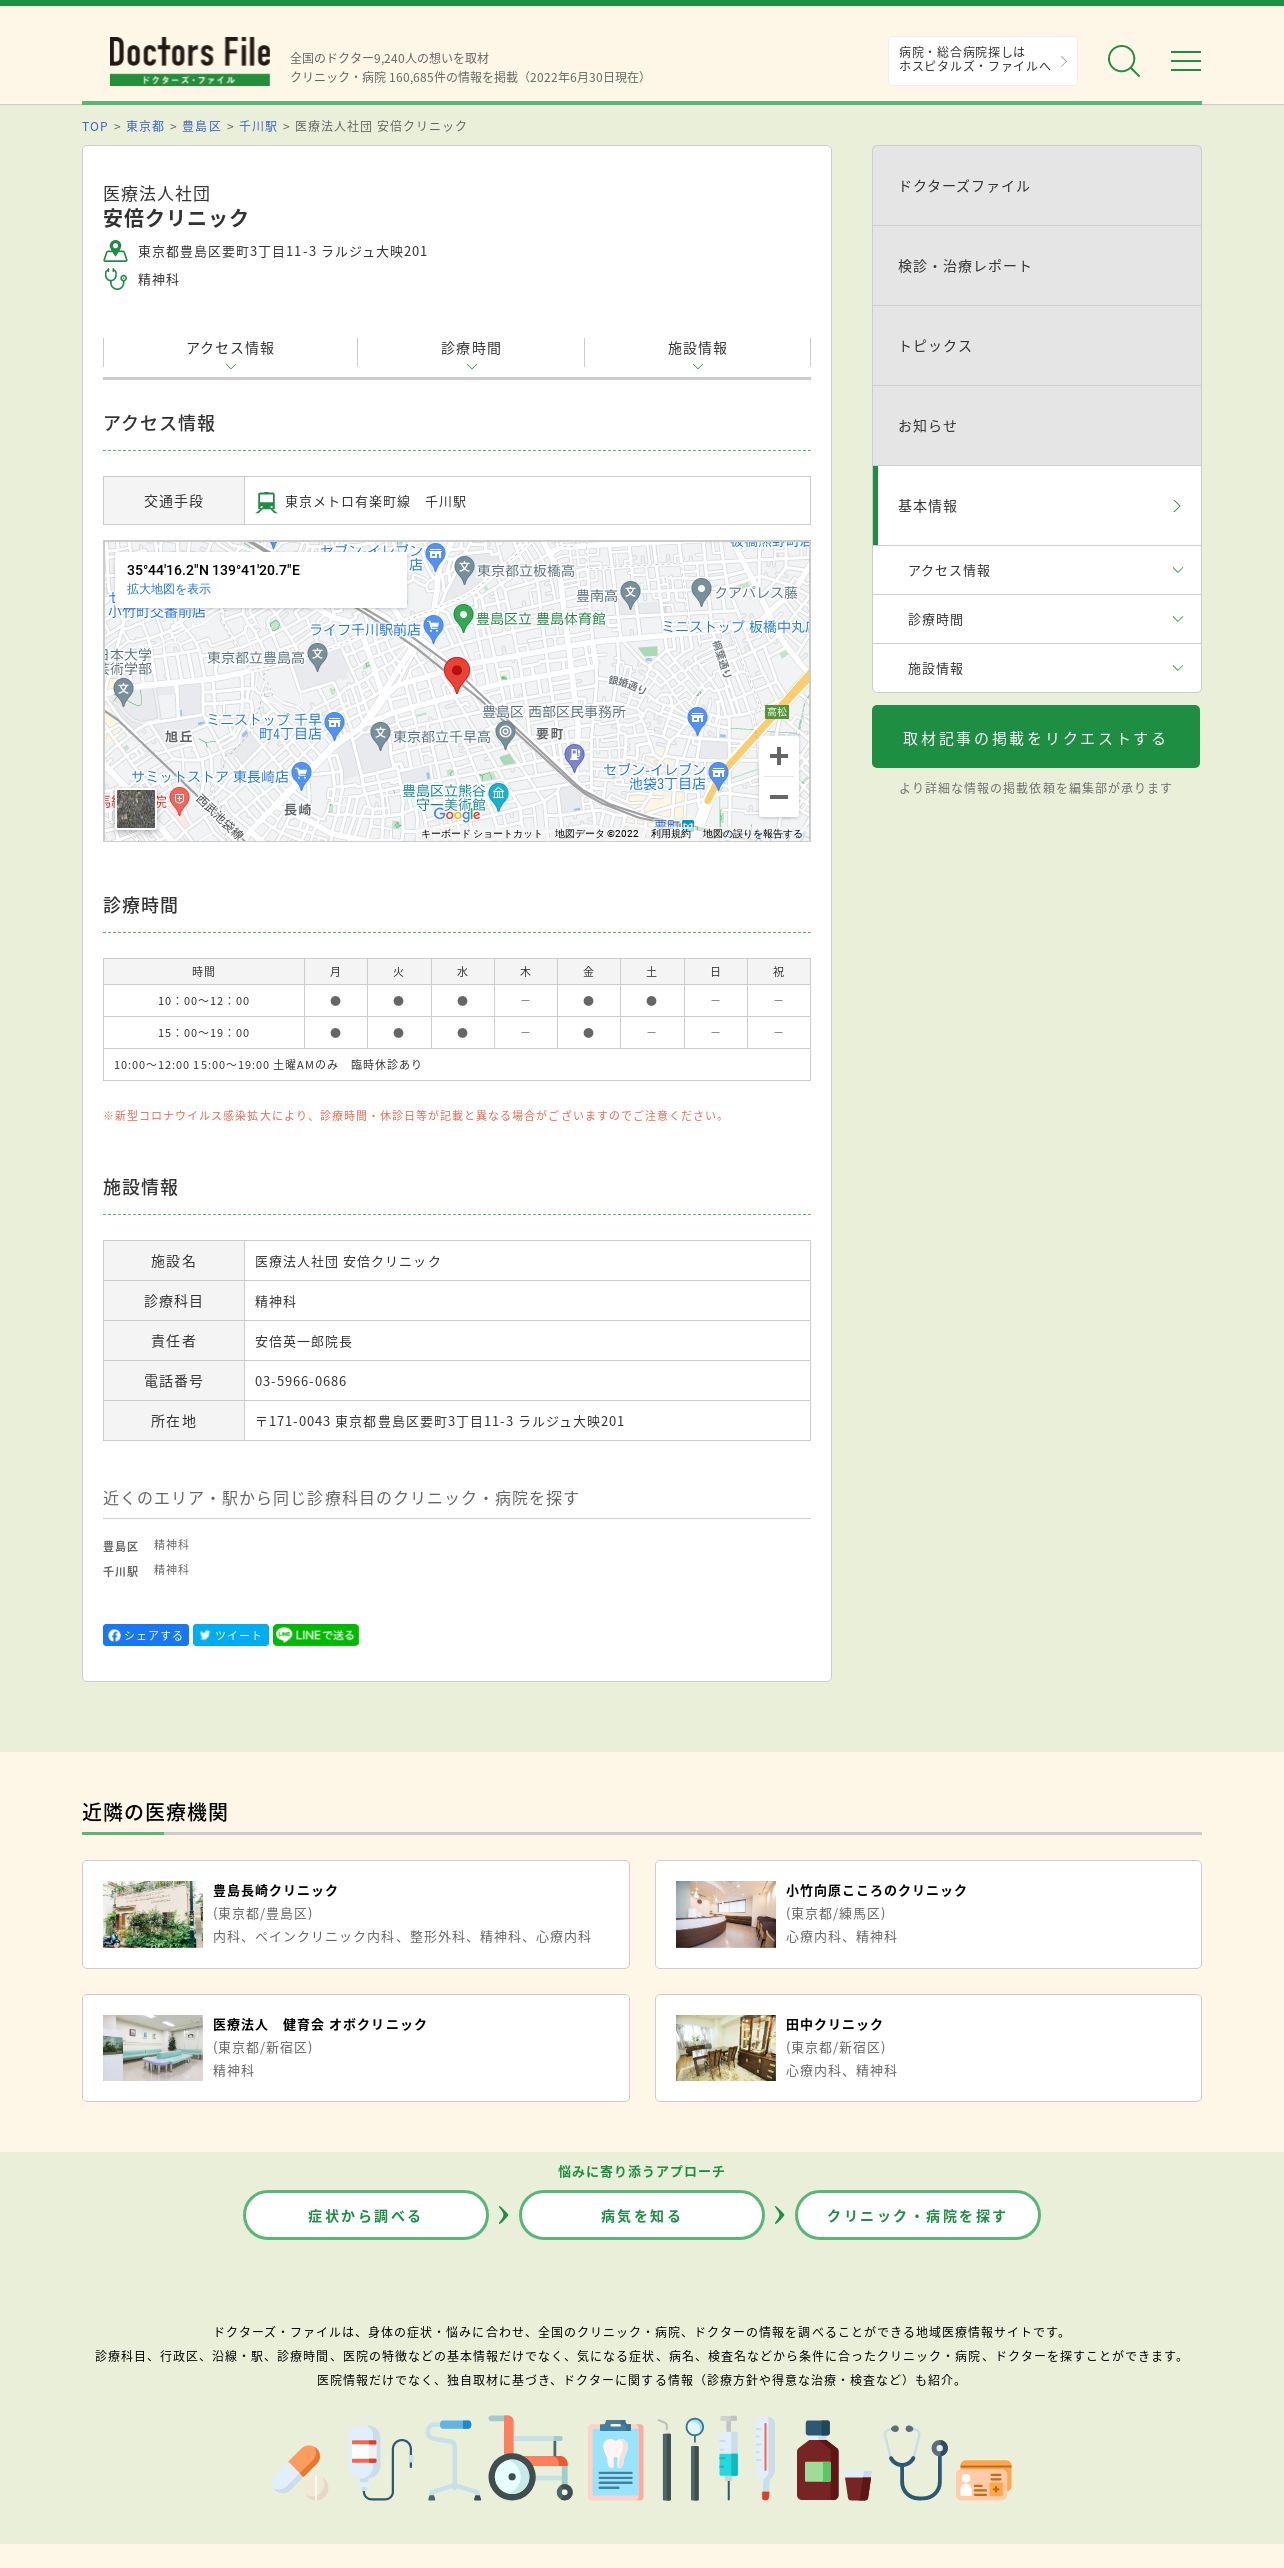Go to 豊島区 breadcrumb
The height and width of the screenshot is (2568, 1284).
[x=201, y=126]
